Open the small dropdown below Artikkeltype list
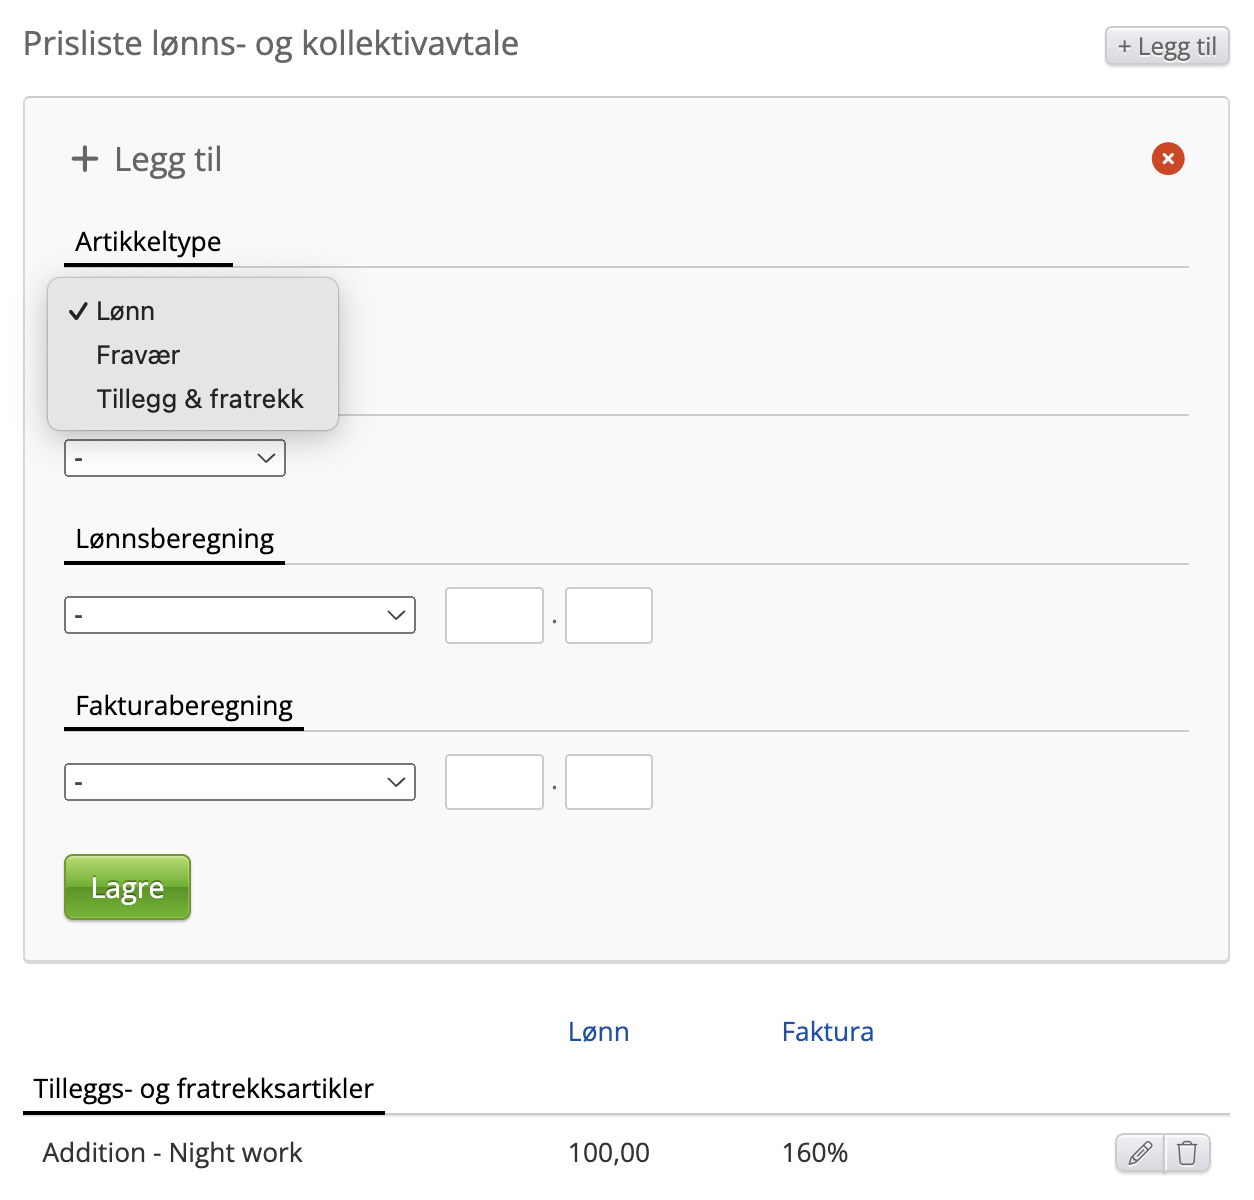 (175, 458)
